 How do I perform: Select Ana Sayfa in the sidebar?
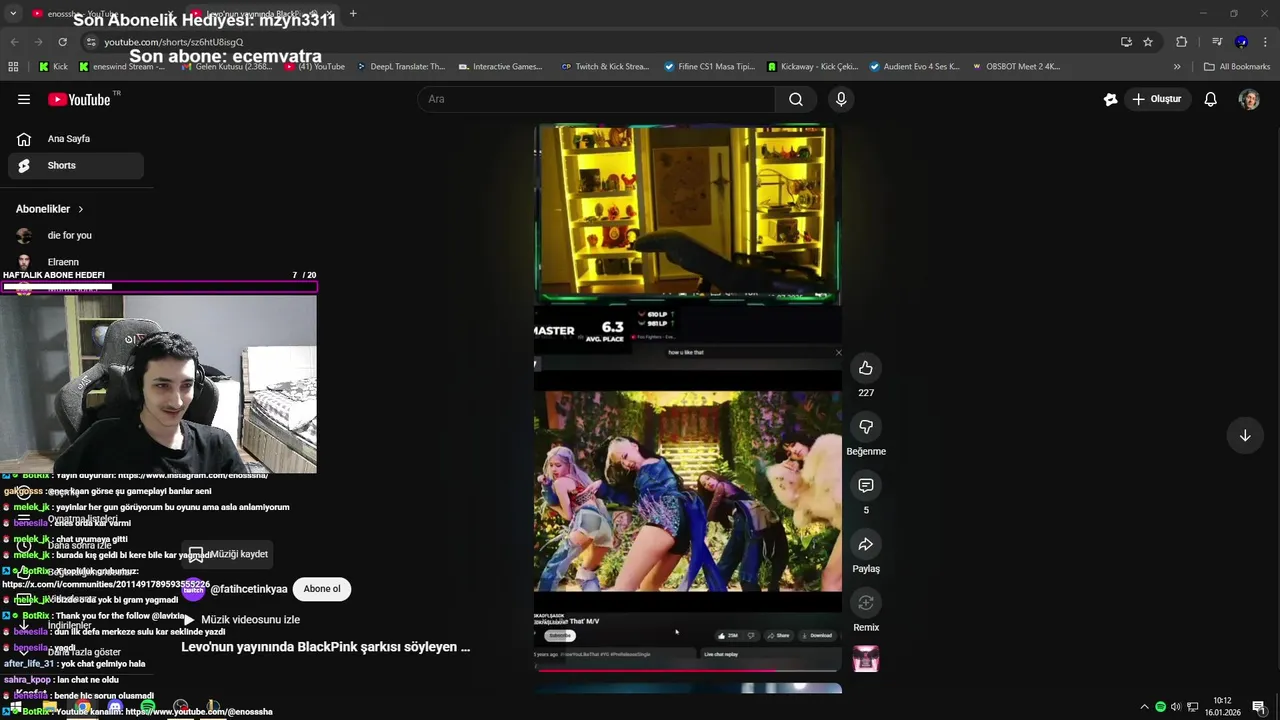coord(75,139)
